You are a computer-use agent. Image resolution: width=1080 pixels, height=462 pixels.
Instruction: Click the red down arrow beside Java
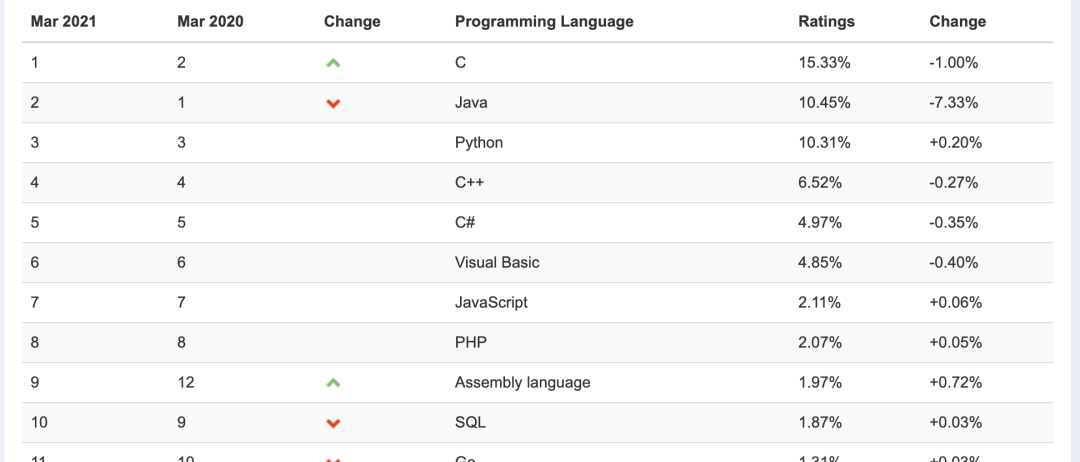[x=333, y=103]
